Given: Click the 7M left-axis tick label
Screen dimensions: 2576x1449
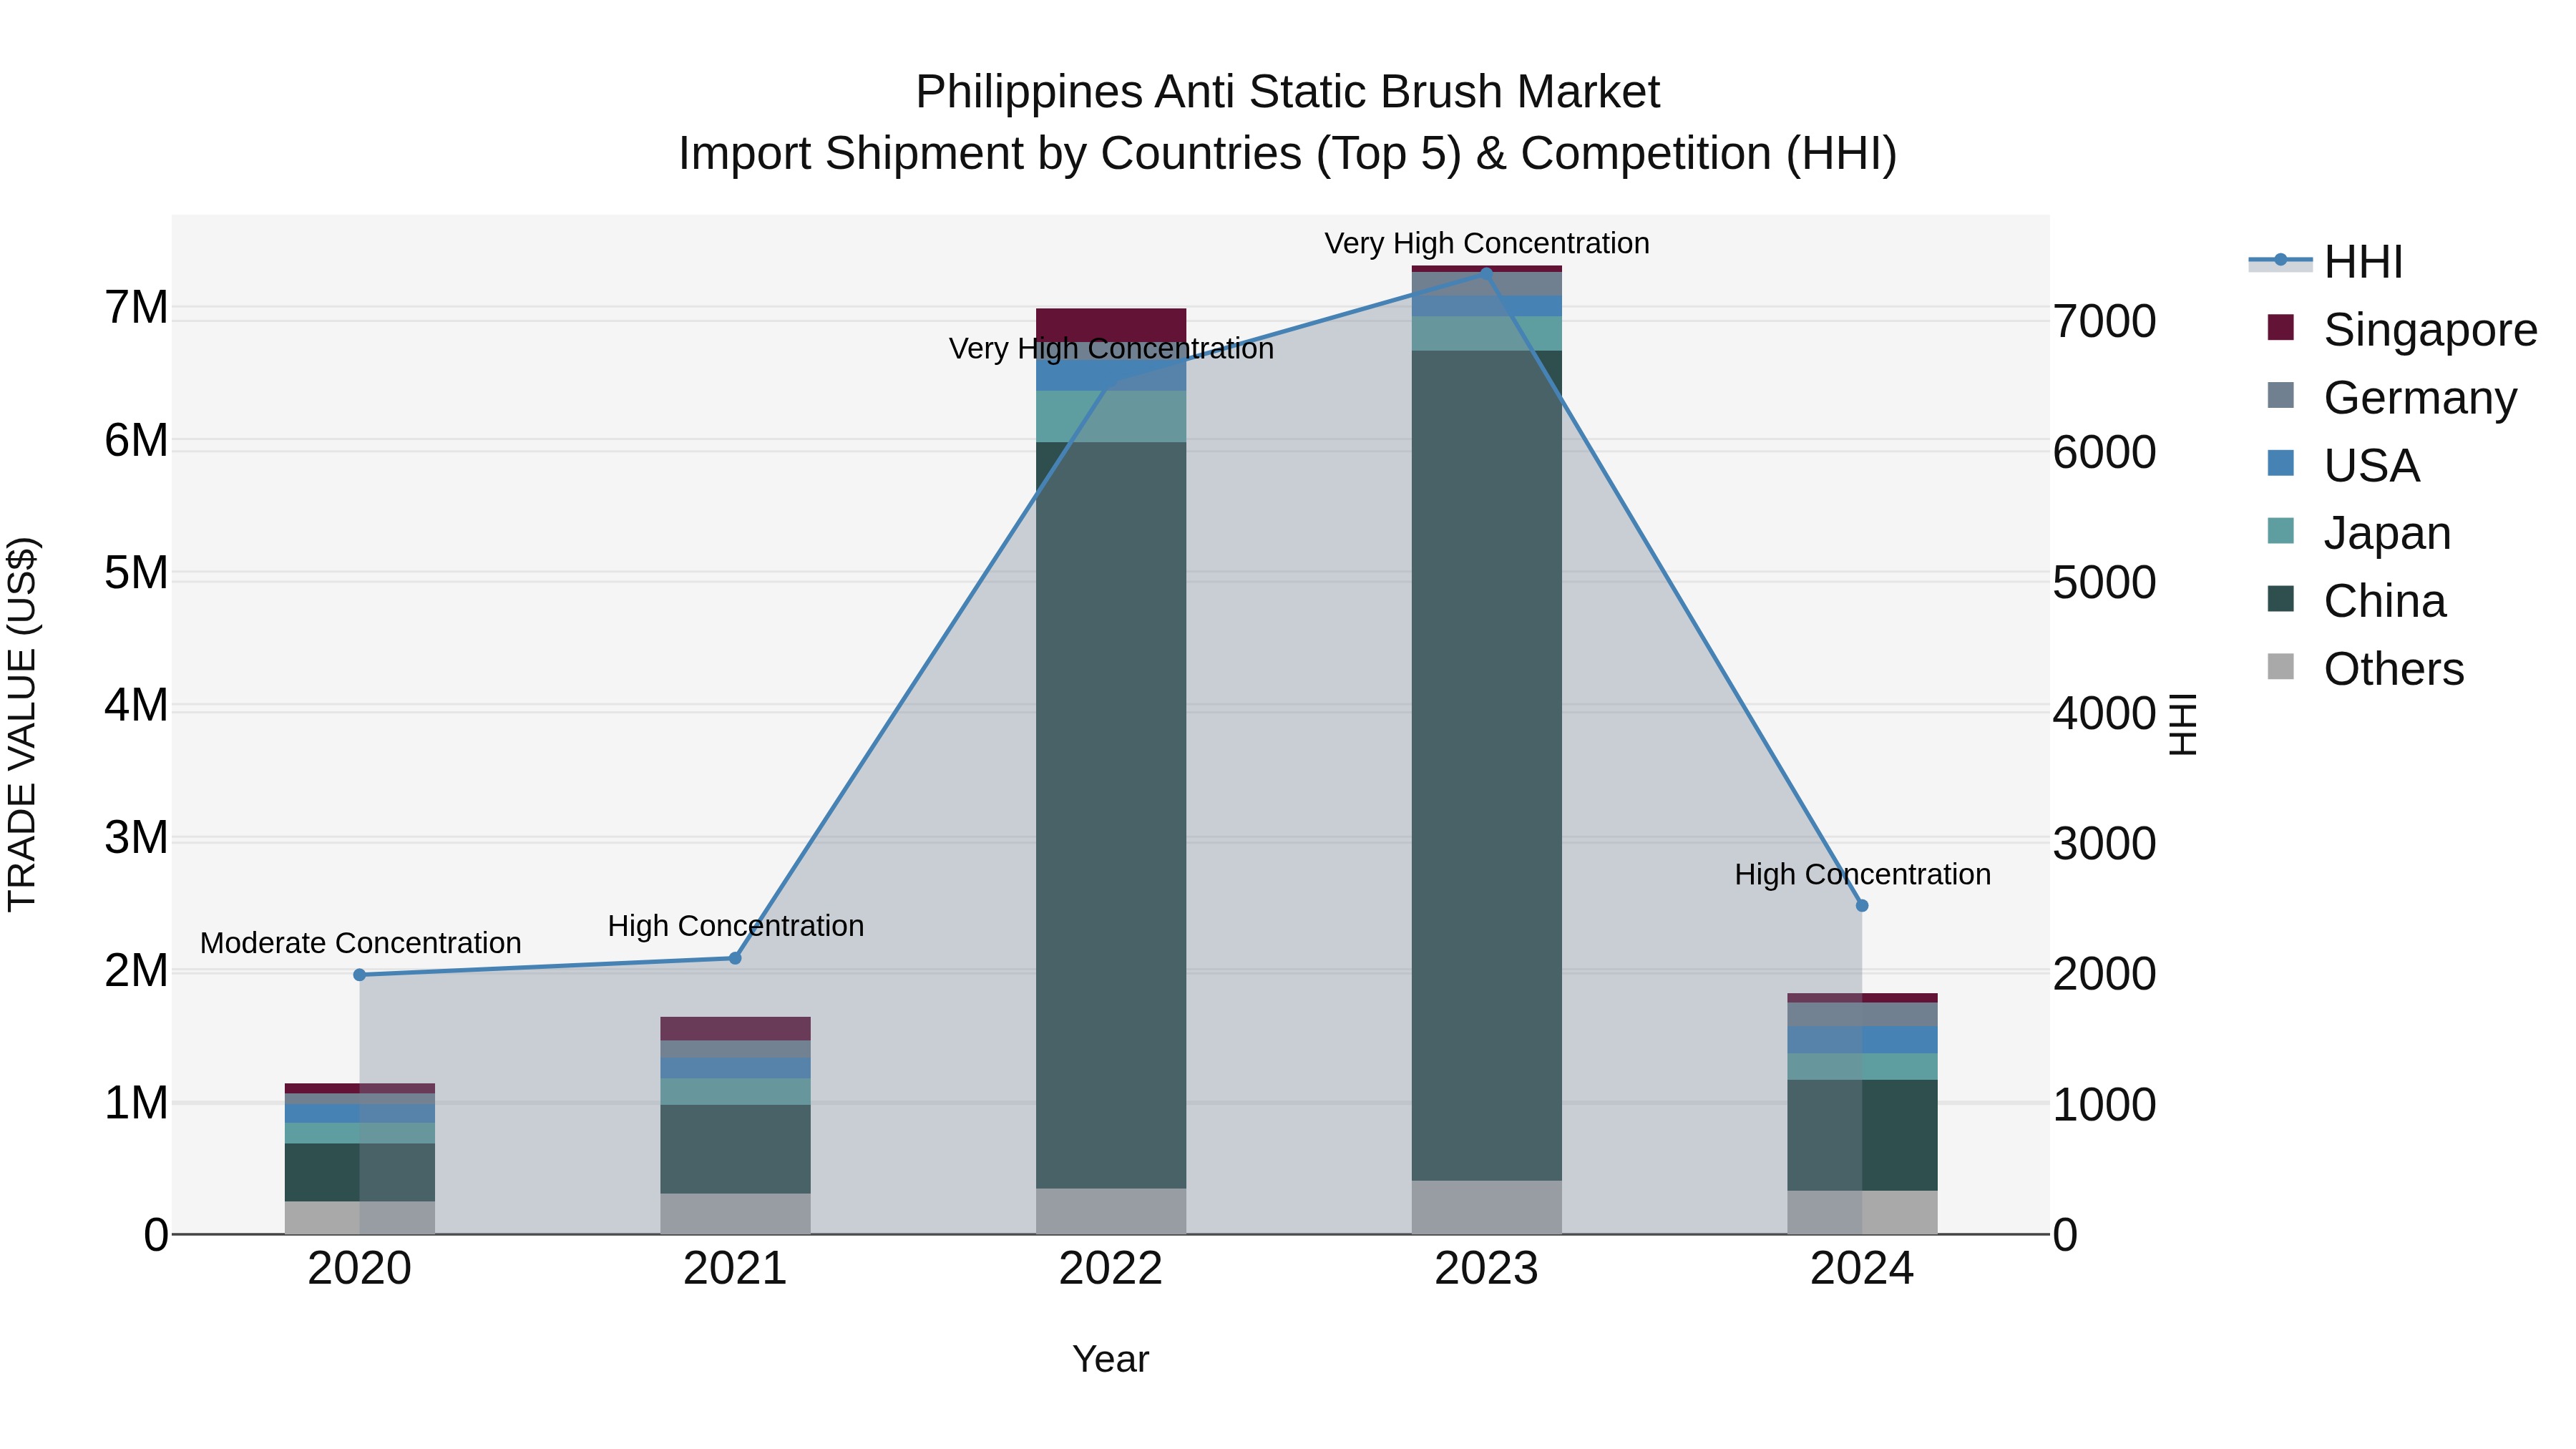Looking at the screenshot, I should (136, 308).
